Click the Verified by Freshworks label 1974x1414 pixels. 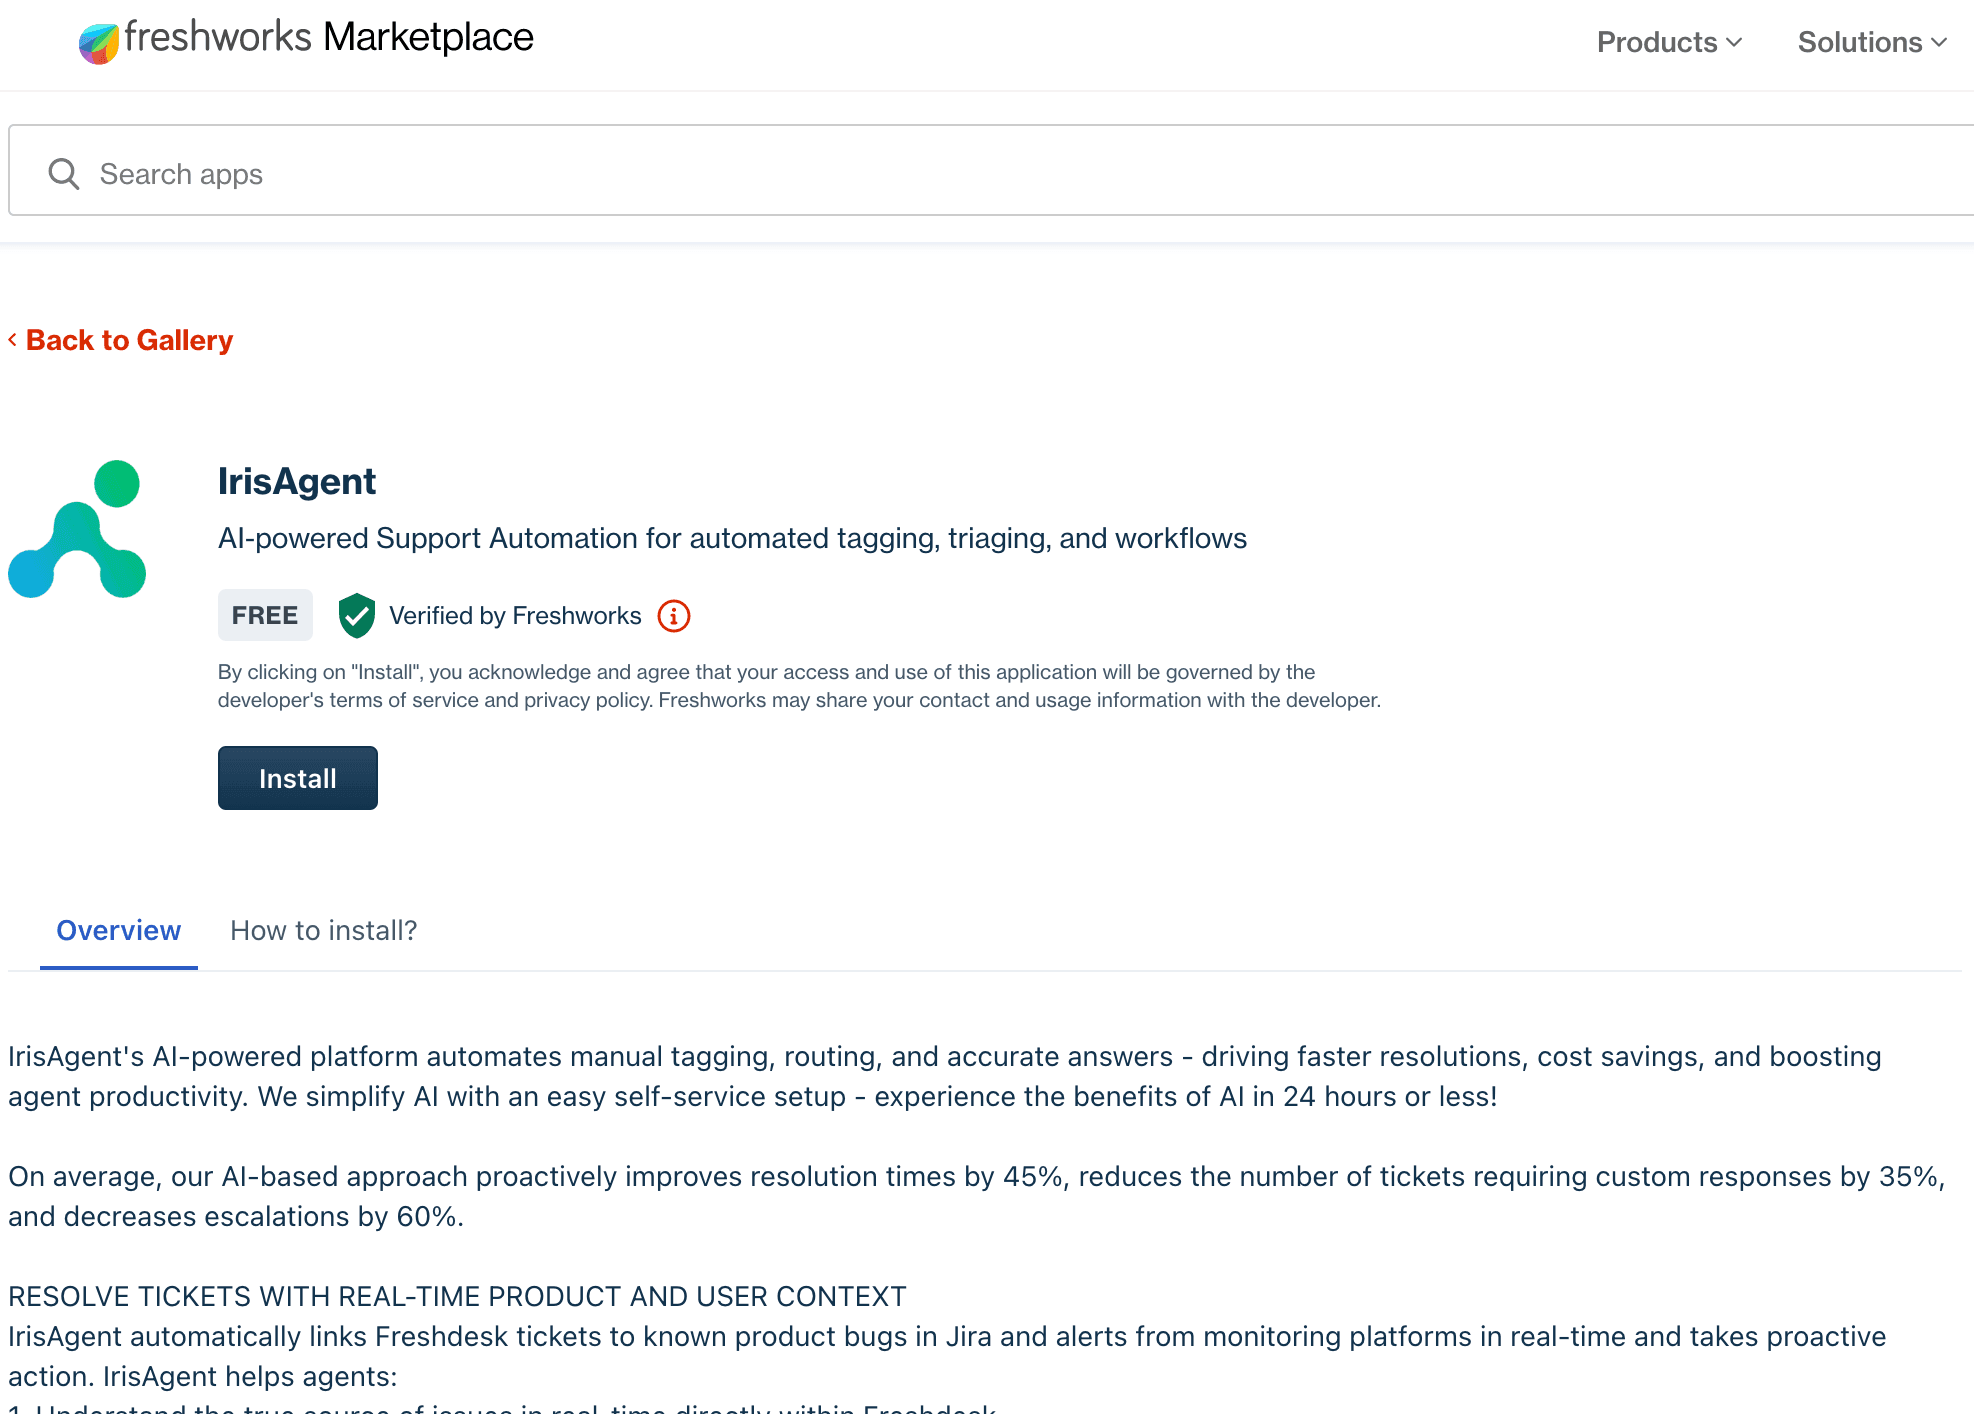coord(515,615)
